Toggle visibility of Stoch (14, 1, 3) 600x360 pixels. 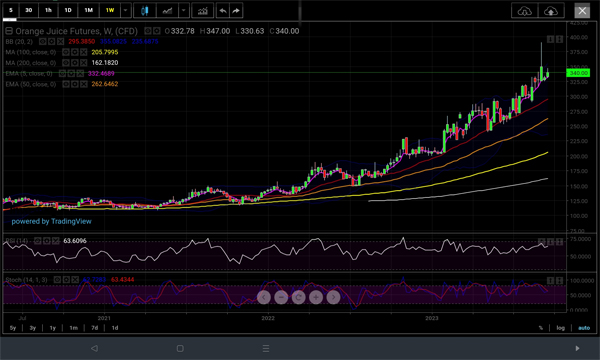(x=57, y=280)
